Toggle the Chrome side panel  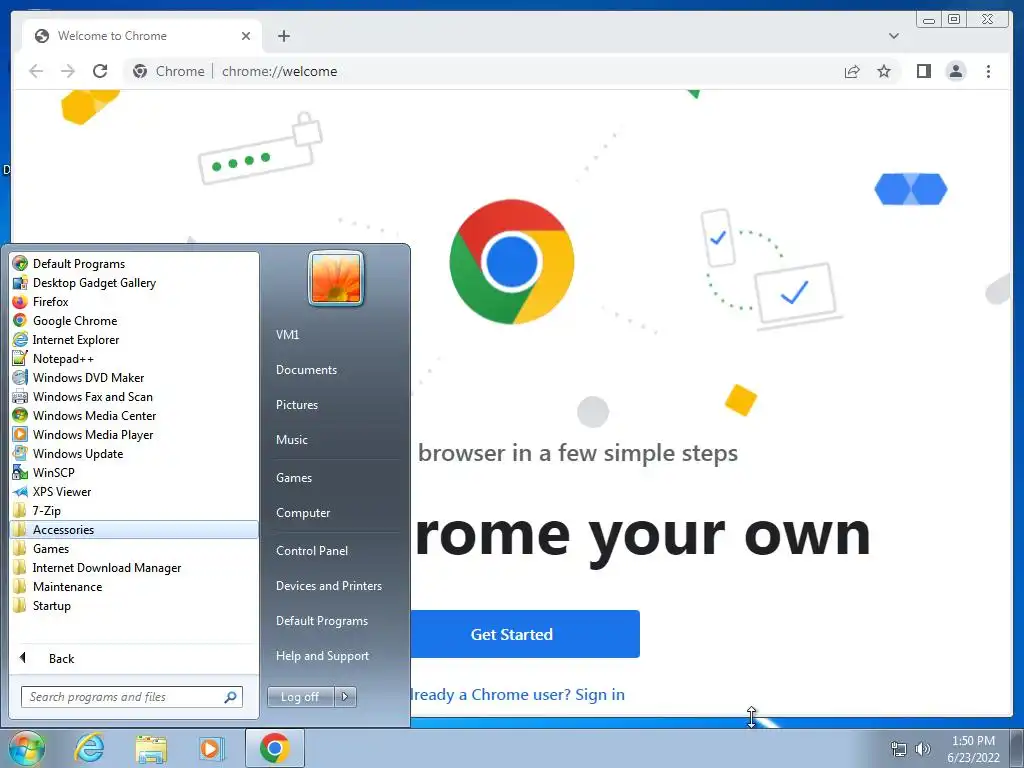click(x=924, y=71)
